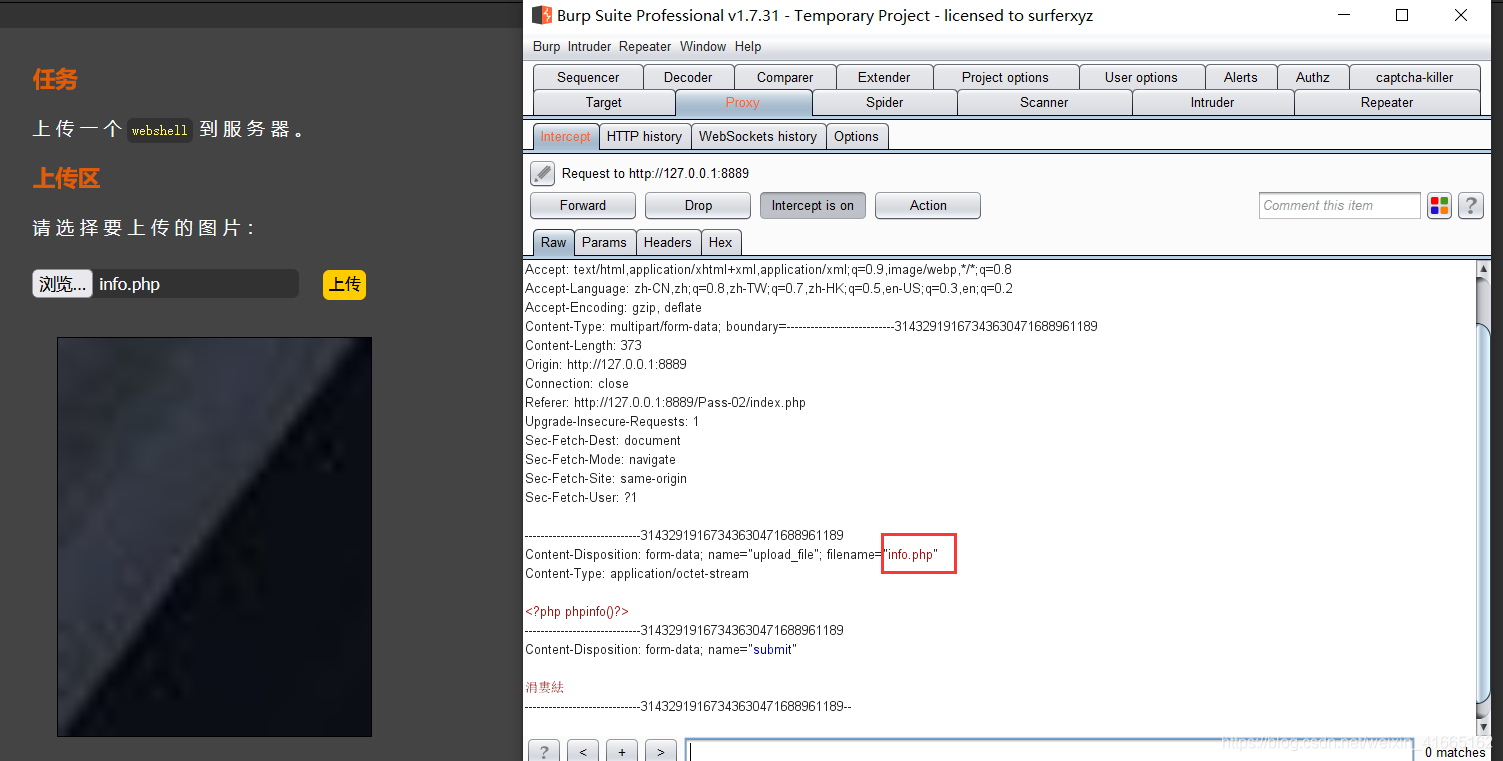Select the Raw view tab

(554, 242)
